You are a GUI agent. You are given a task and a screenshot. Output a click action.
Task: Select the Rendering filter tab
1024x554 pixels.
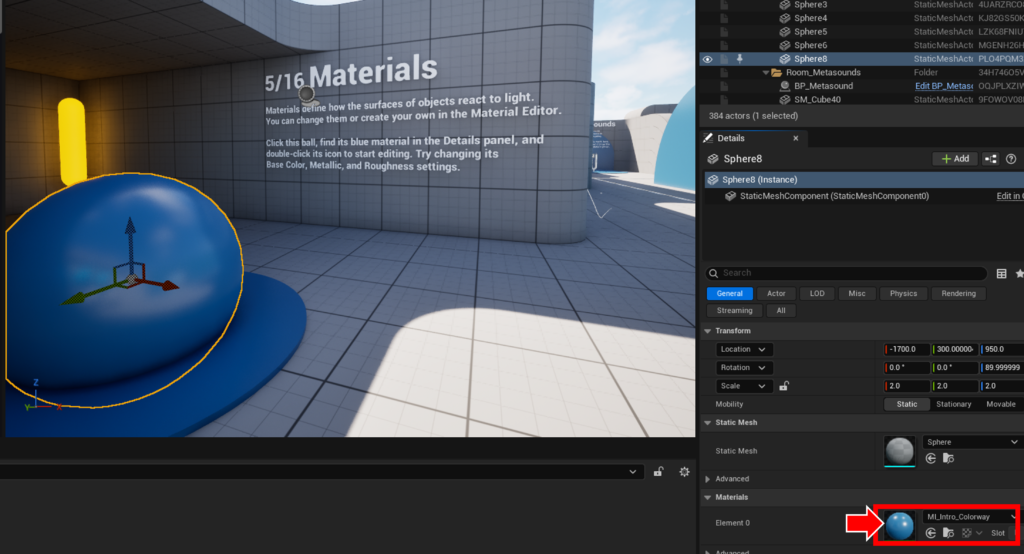click(x=958, y=294)
